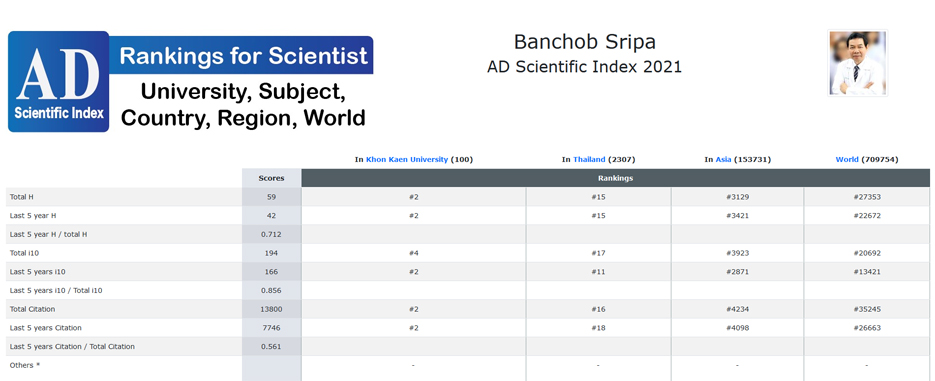Select world rank #35245 for Total Citation

point(866,309)
